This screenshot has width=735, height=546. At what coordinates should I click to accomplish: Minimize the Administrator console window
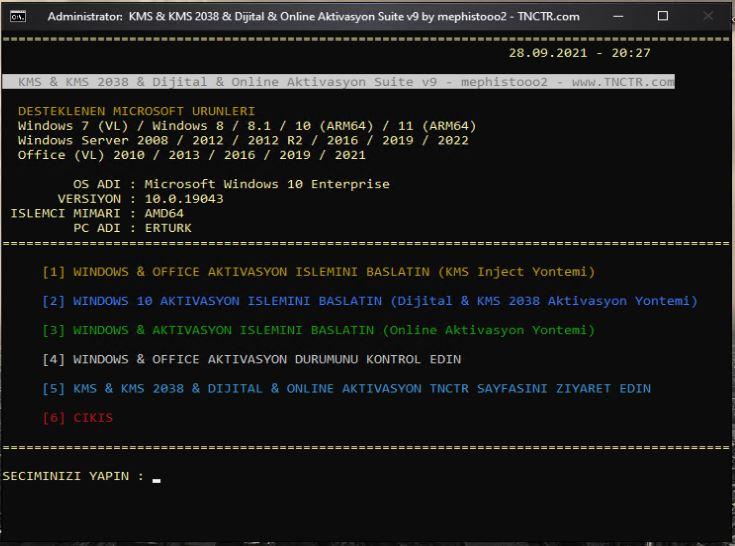click(618, 16)
